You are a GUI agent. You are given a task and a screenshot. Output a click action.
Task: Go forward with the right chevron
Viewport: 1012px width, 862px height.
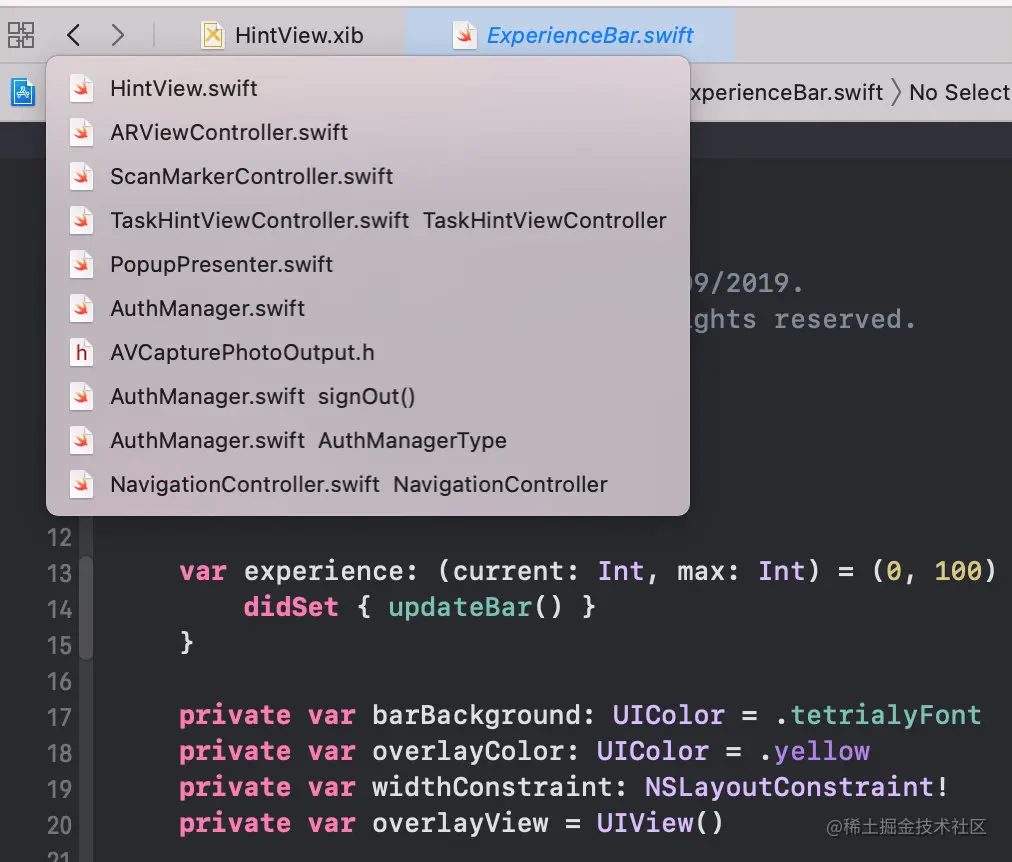click(x=117, y=35)
